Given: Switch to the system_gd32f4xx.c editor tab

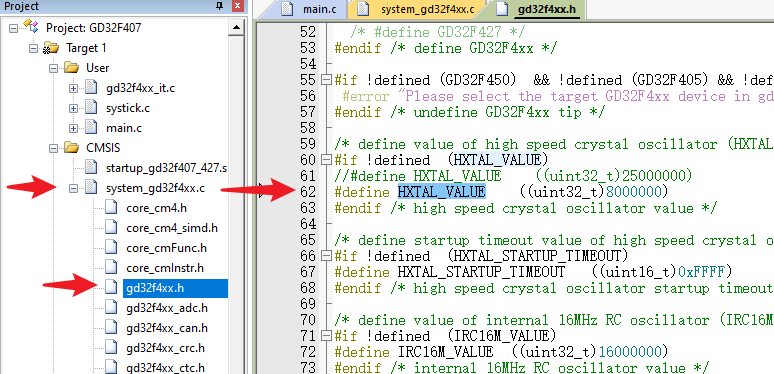Looking at the screenshot, I should (x=416, y=9).
